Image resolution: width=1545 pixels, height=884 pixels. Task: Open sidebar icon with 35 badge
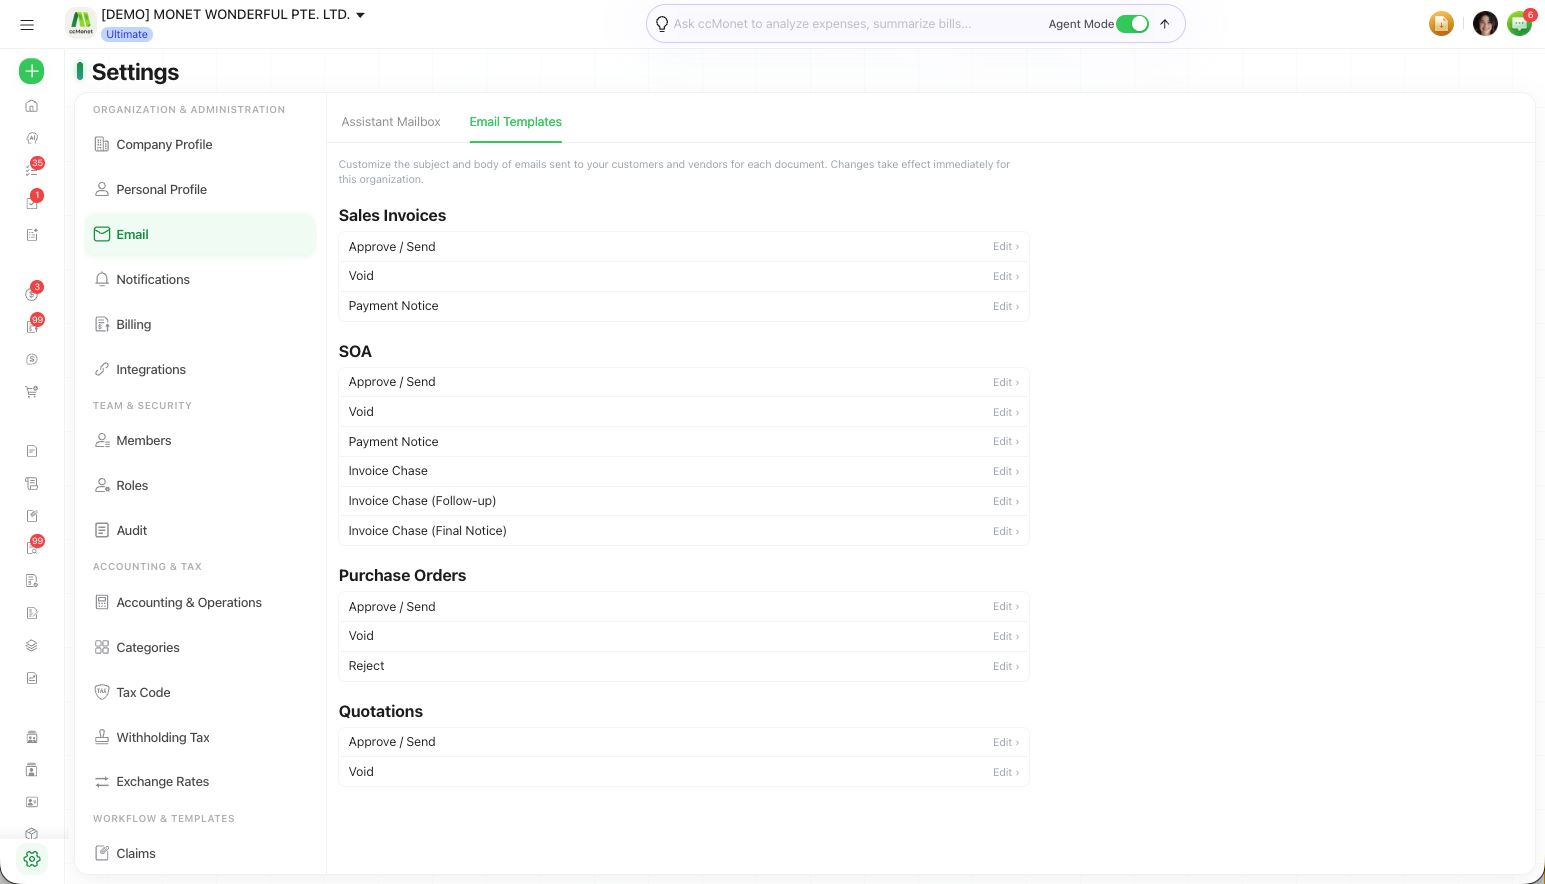click(x=32, y=169)
